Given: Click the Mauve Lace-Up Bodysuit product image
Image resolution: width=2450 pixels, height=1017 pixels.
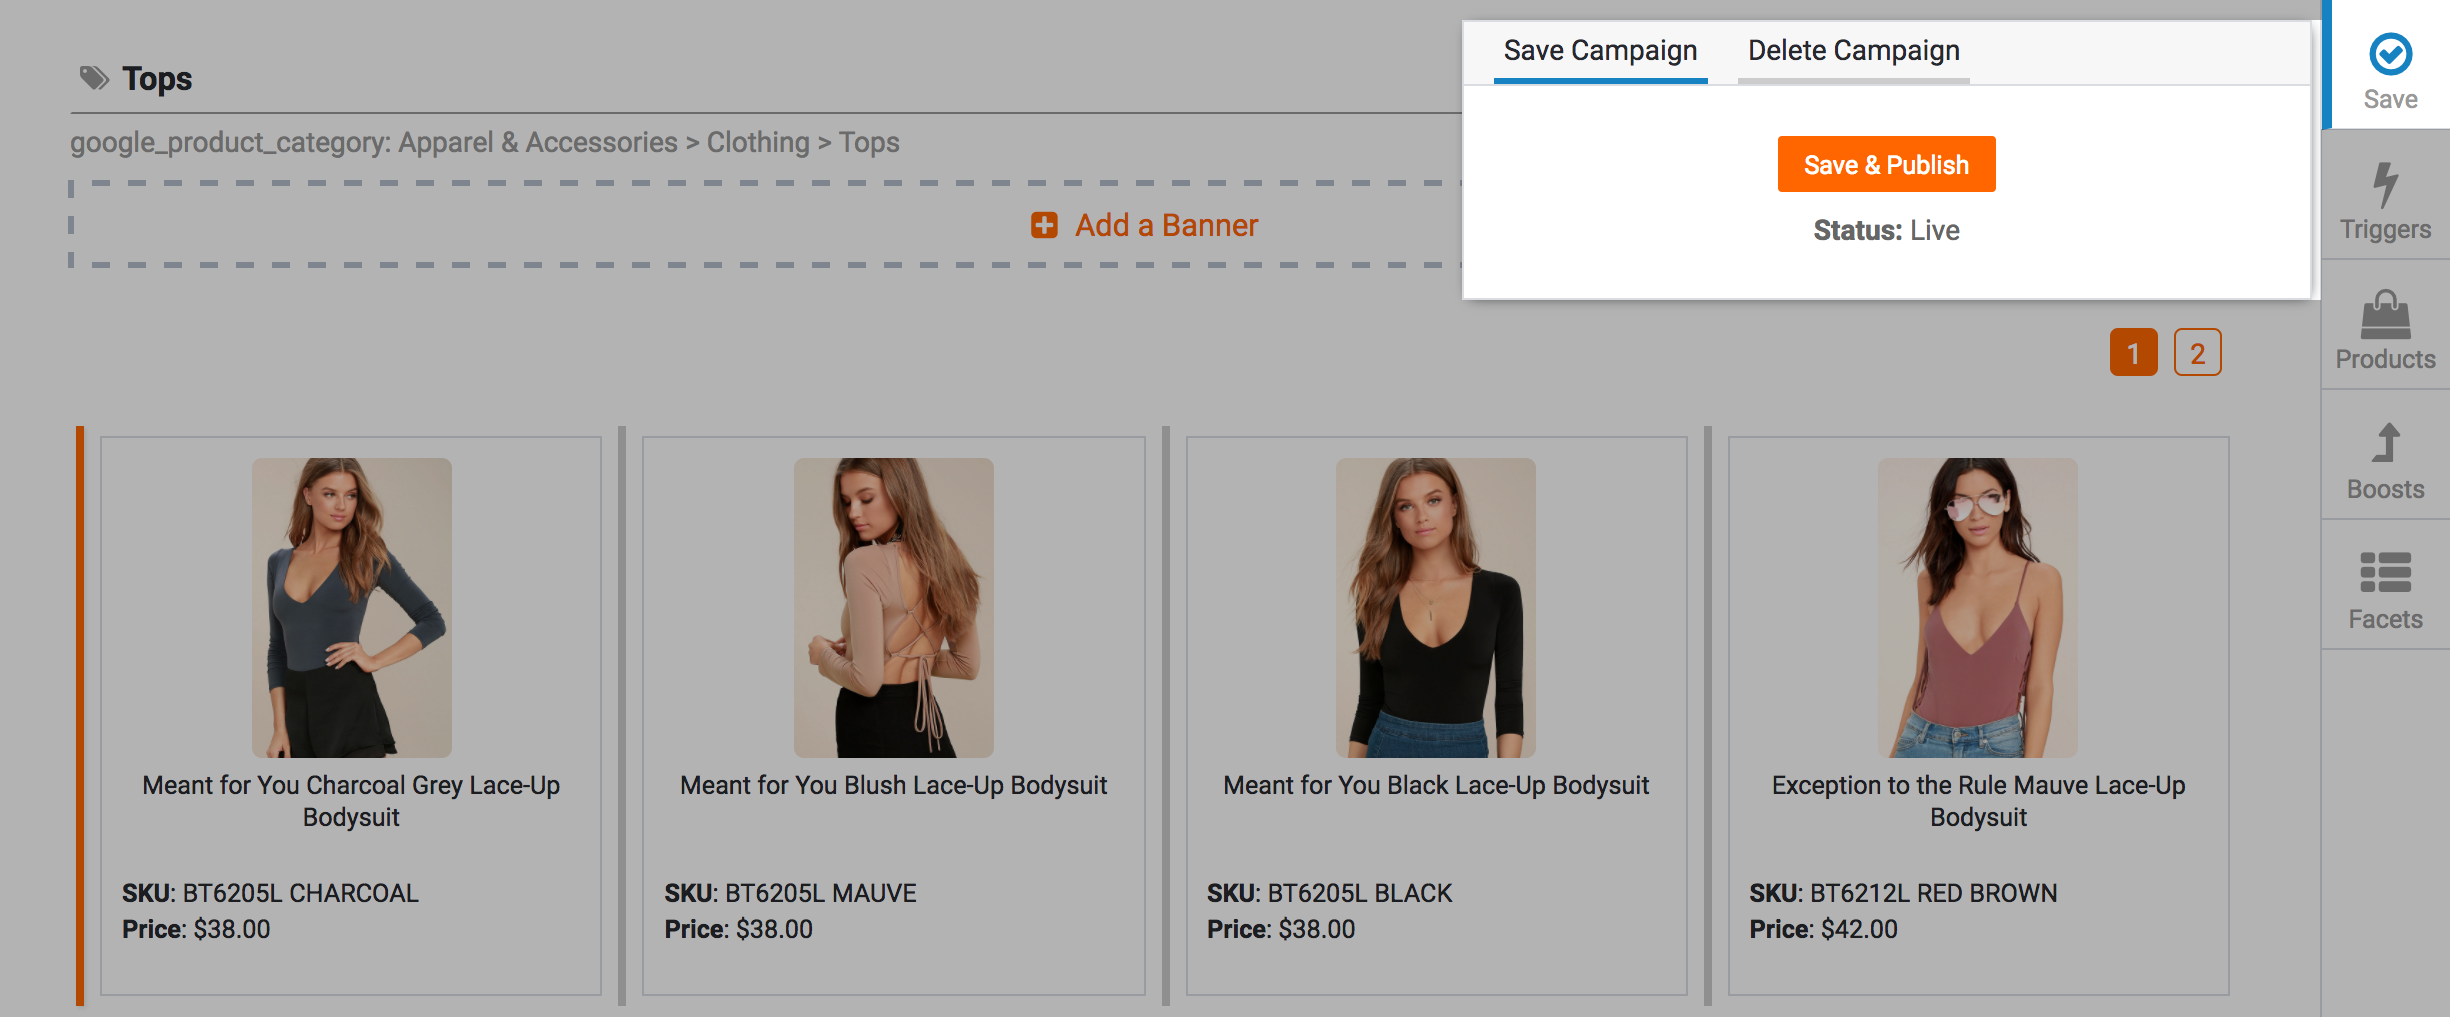Looking at the screenshot, I should coord(1977,607).
